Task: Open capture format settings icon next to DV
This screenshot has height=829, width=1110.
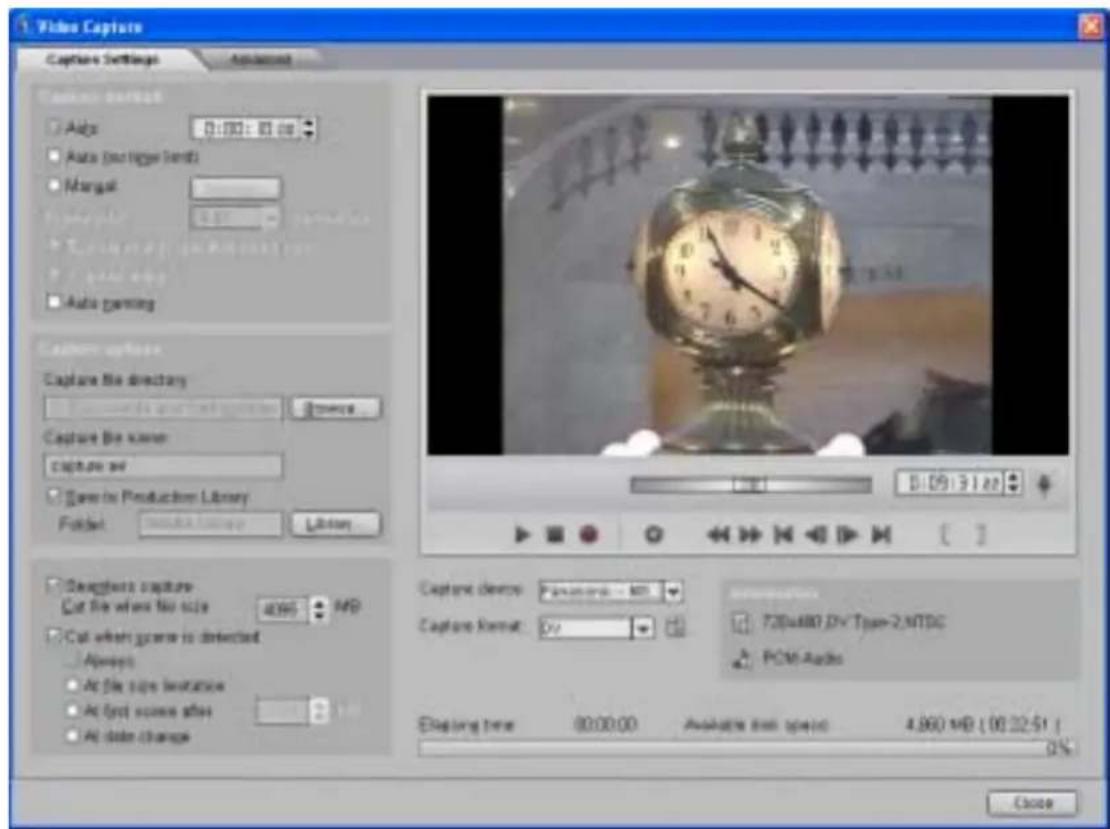Action: pos(675,627)
